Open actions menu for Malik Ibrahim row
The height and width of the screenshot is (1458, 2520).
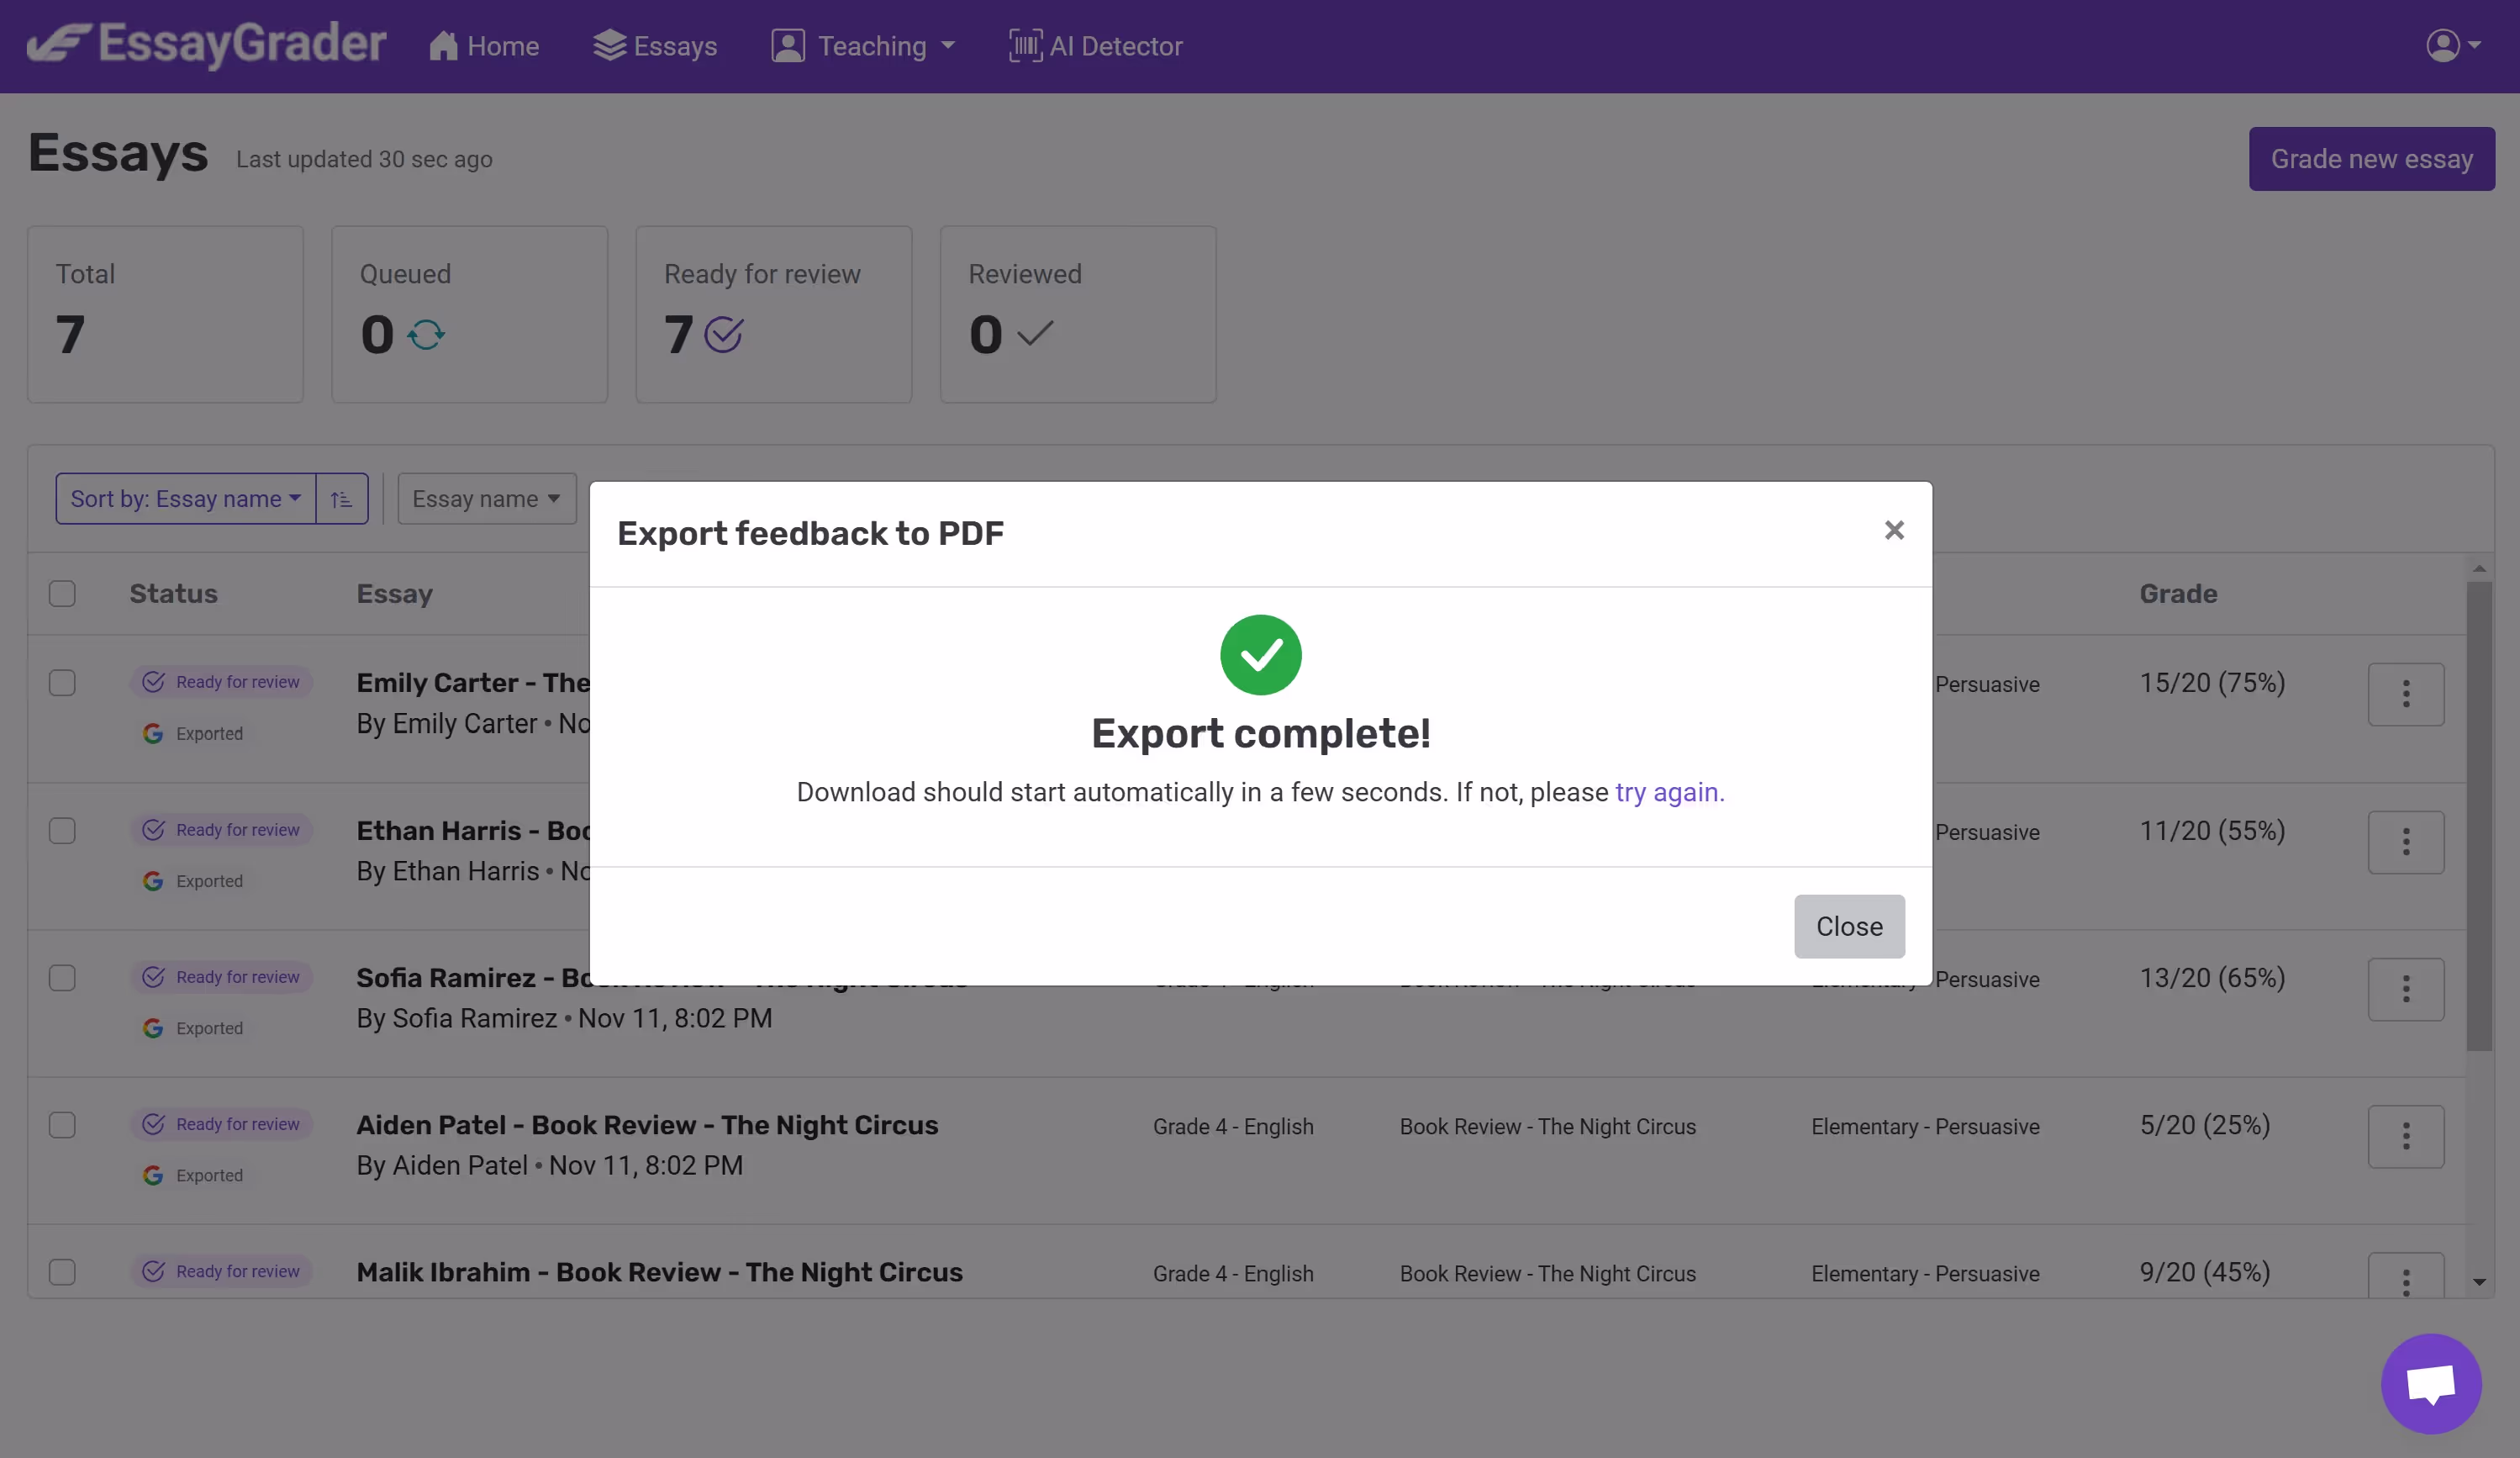2406,1276
